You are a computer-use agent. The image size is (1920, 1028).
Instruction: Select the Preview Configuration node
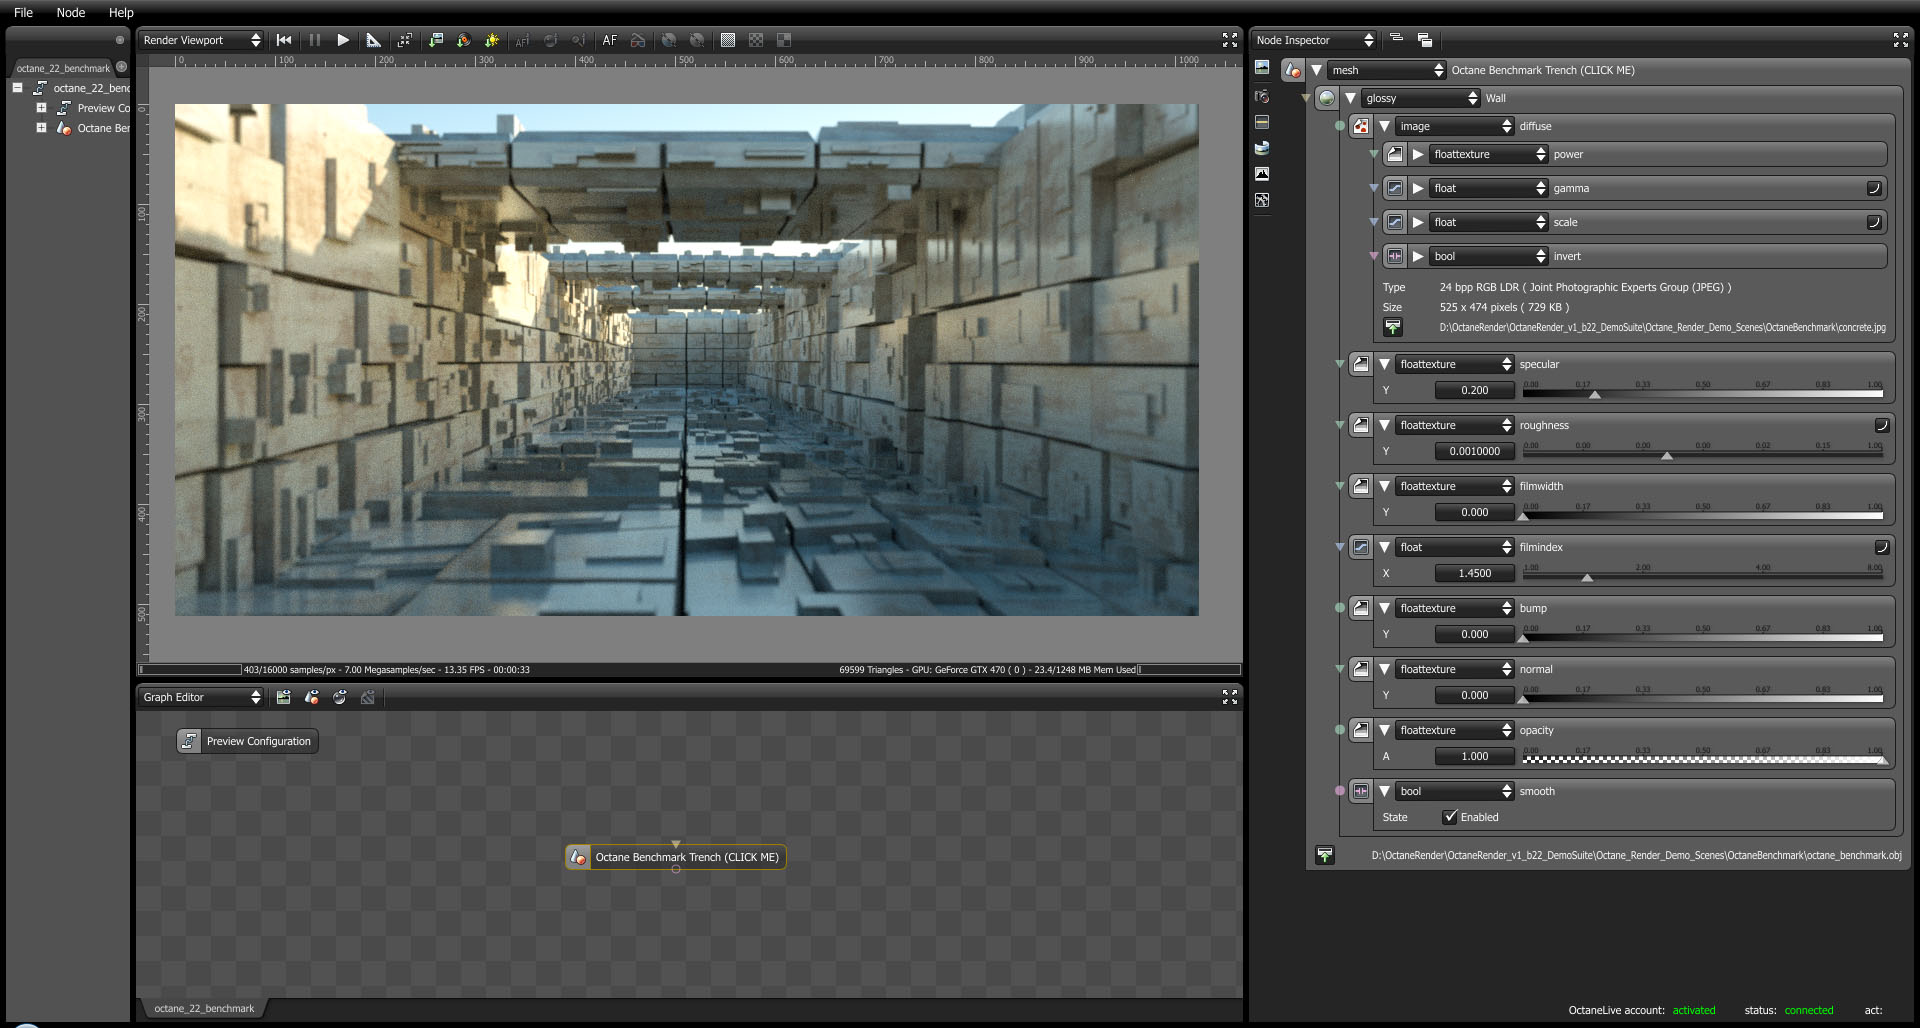248,741
